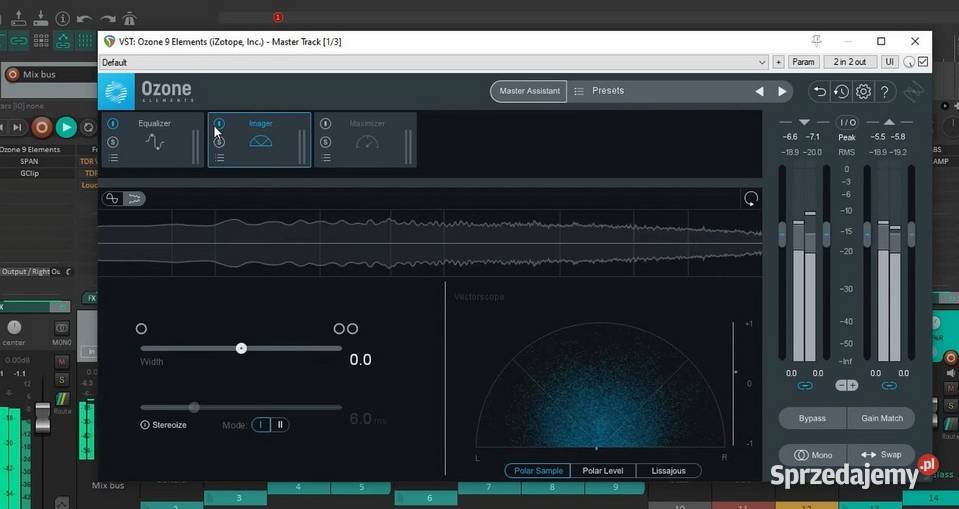Arm the Mix bus track record button
The width and height of the screenshot is (959, 509).
[12, 75]
